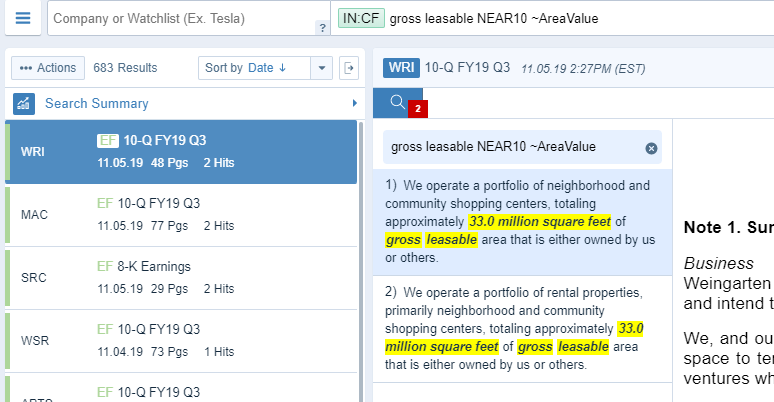The image size is (774, 402).
Task: Click the EF tag on the MAC row
Action: click(105, 203)
